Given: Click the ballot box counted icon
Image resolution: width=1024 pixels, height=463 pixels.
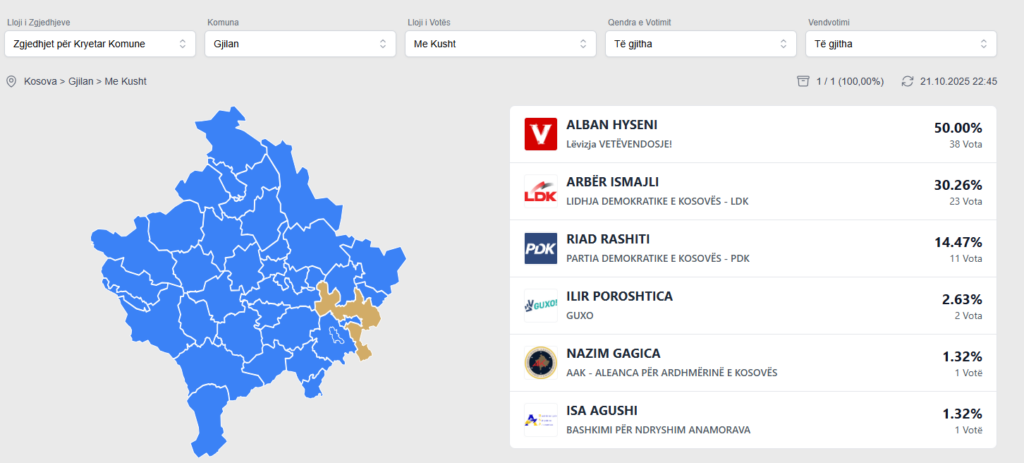Looking at the screenshot, I should 802,81.
